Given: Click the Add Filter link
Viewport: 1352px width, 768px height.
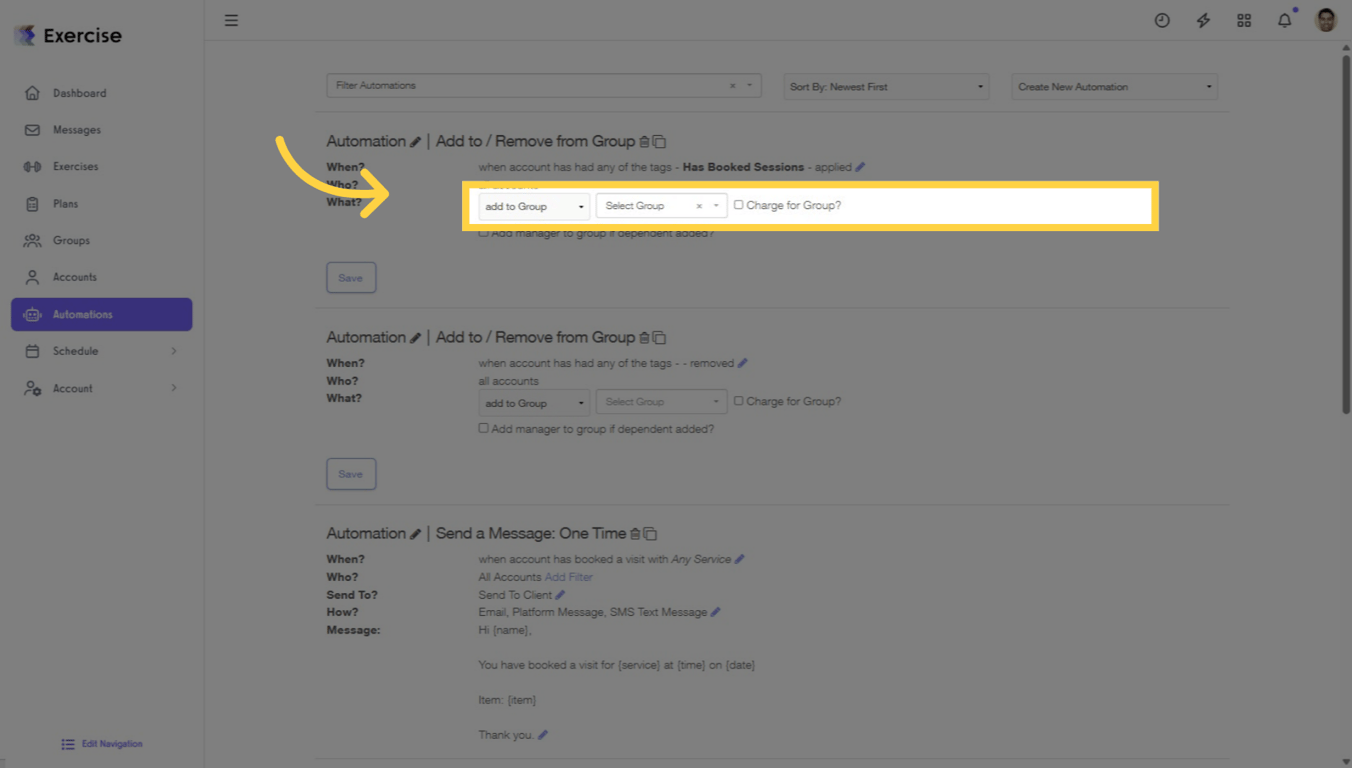Looking at the screenshot, I should (x=568, y=576).
